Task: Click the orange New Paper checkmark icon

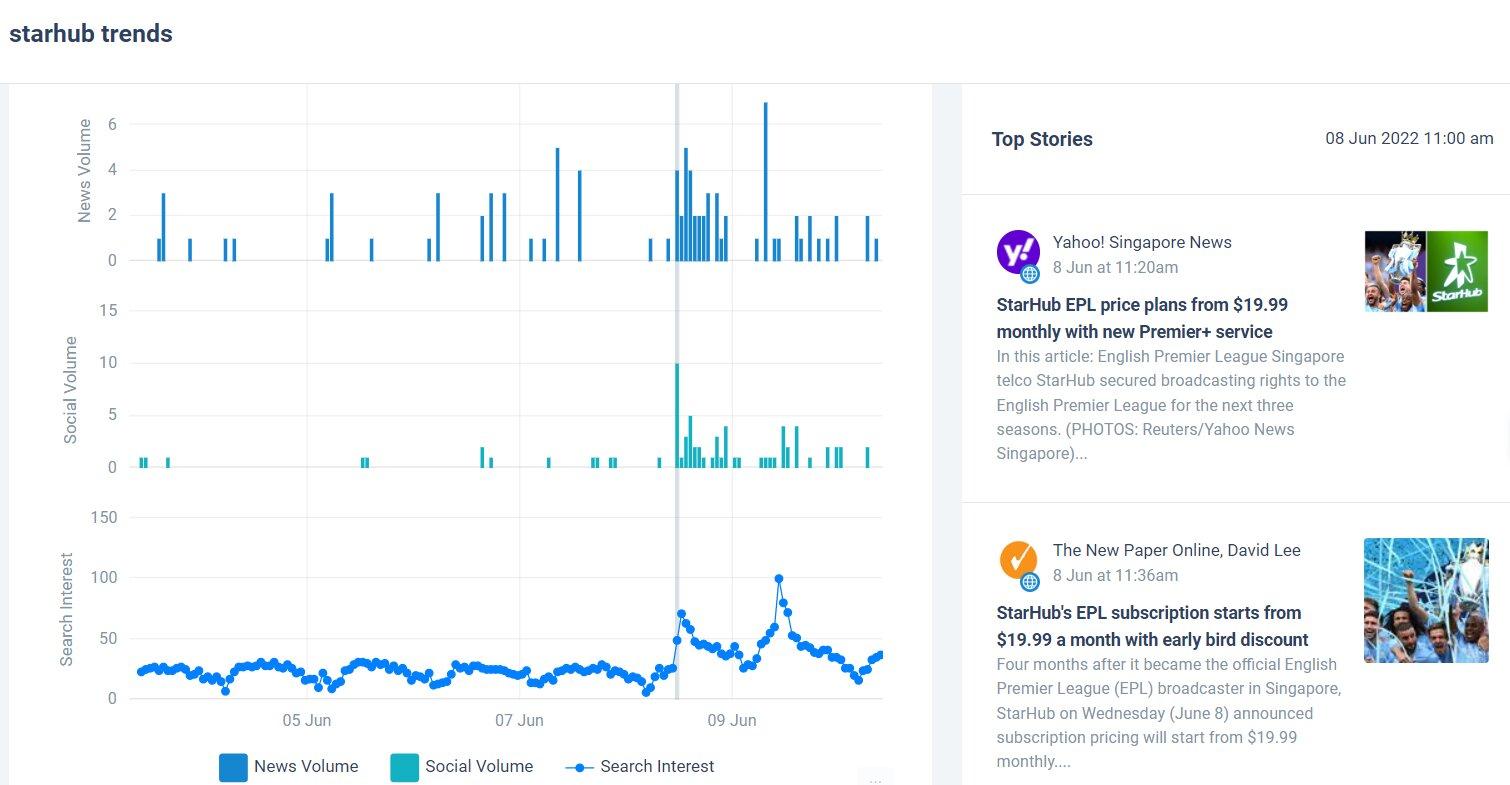Action: coord(1017,559)
